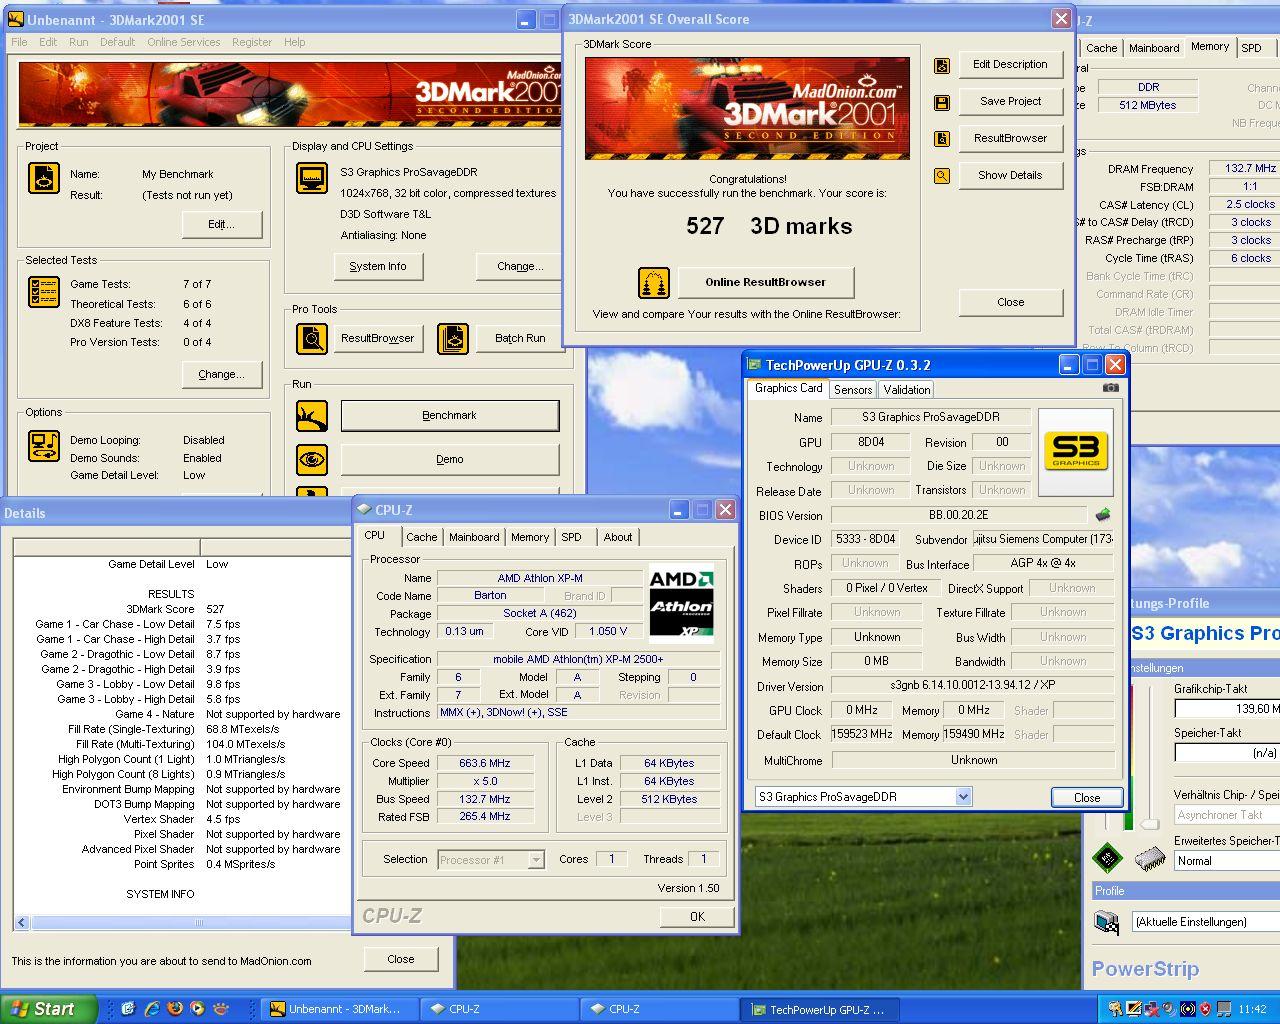Open the Asynchroner Takt dropdown in PowerStrip
Screen dimensions: 1280x1024
point(1227,815)
